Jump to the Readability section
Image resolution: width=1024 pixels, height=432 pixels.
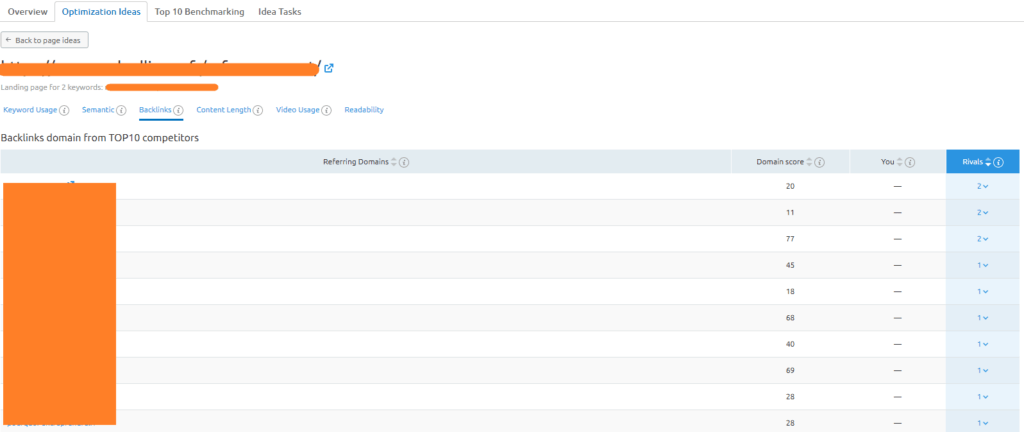click(364, 110)
